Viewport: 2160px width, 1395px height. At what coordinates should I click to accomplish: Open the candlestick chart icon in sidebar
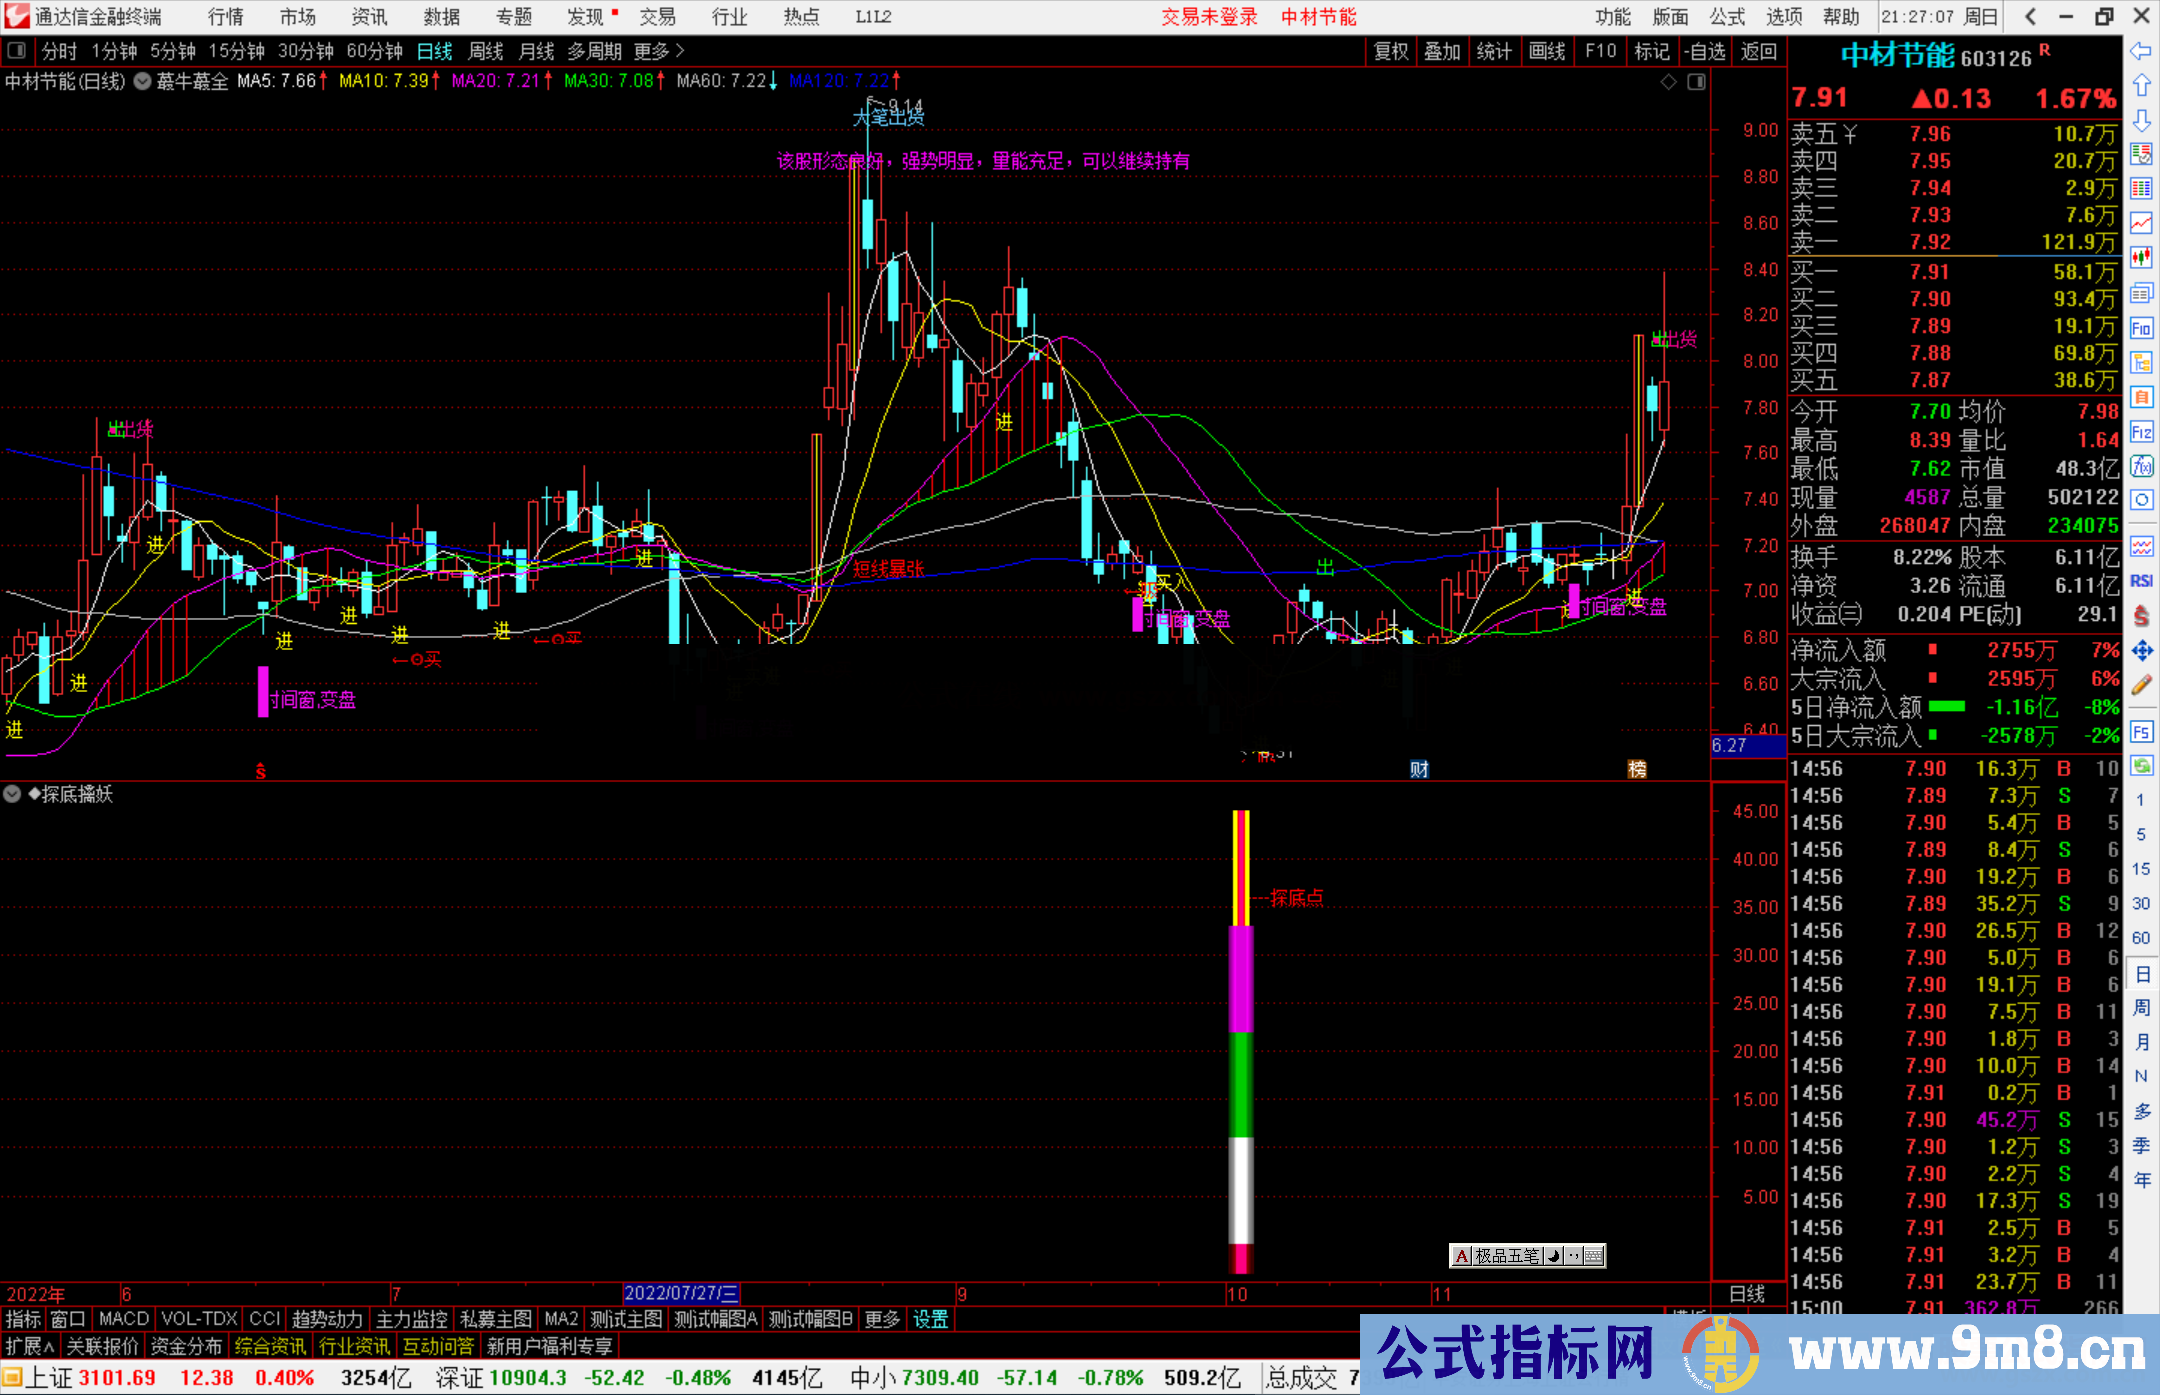point(2141,258)
